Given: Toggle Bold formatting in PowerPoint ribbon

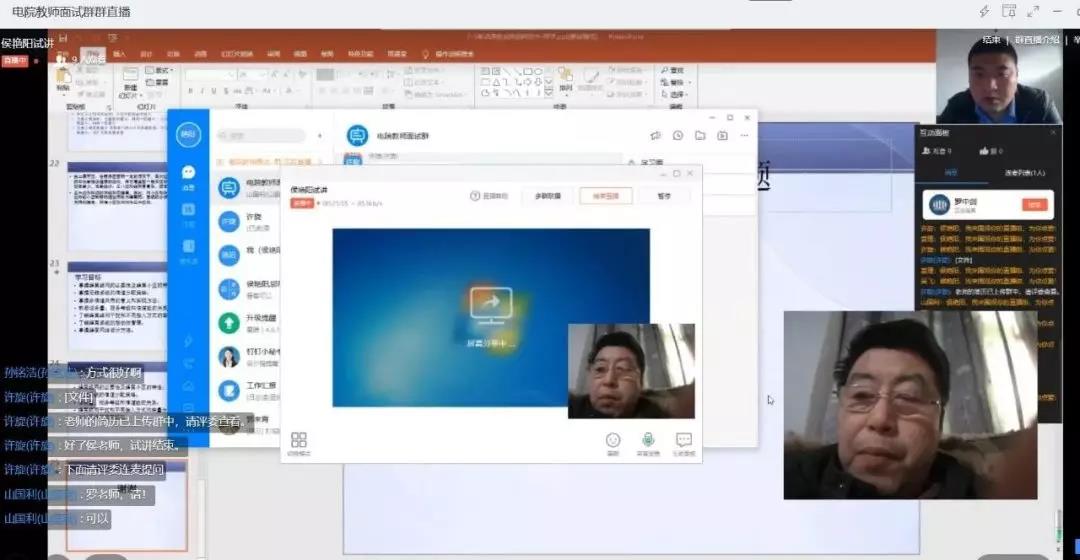Looking at the screenshot, I should coord(190,91).
